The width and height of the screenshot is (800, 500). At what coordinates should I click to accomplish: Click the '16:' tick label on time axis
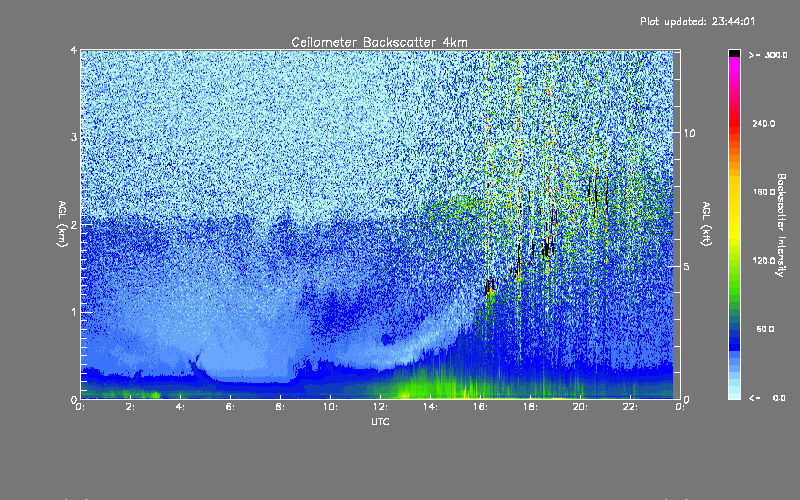(480, 407)
